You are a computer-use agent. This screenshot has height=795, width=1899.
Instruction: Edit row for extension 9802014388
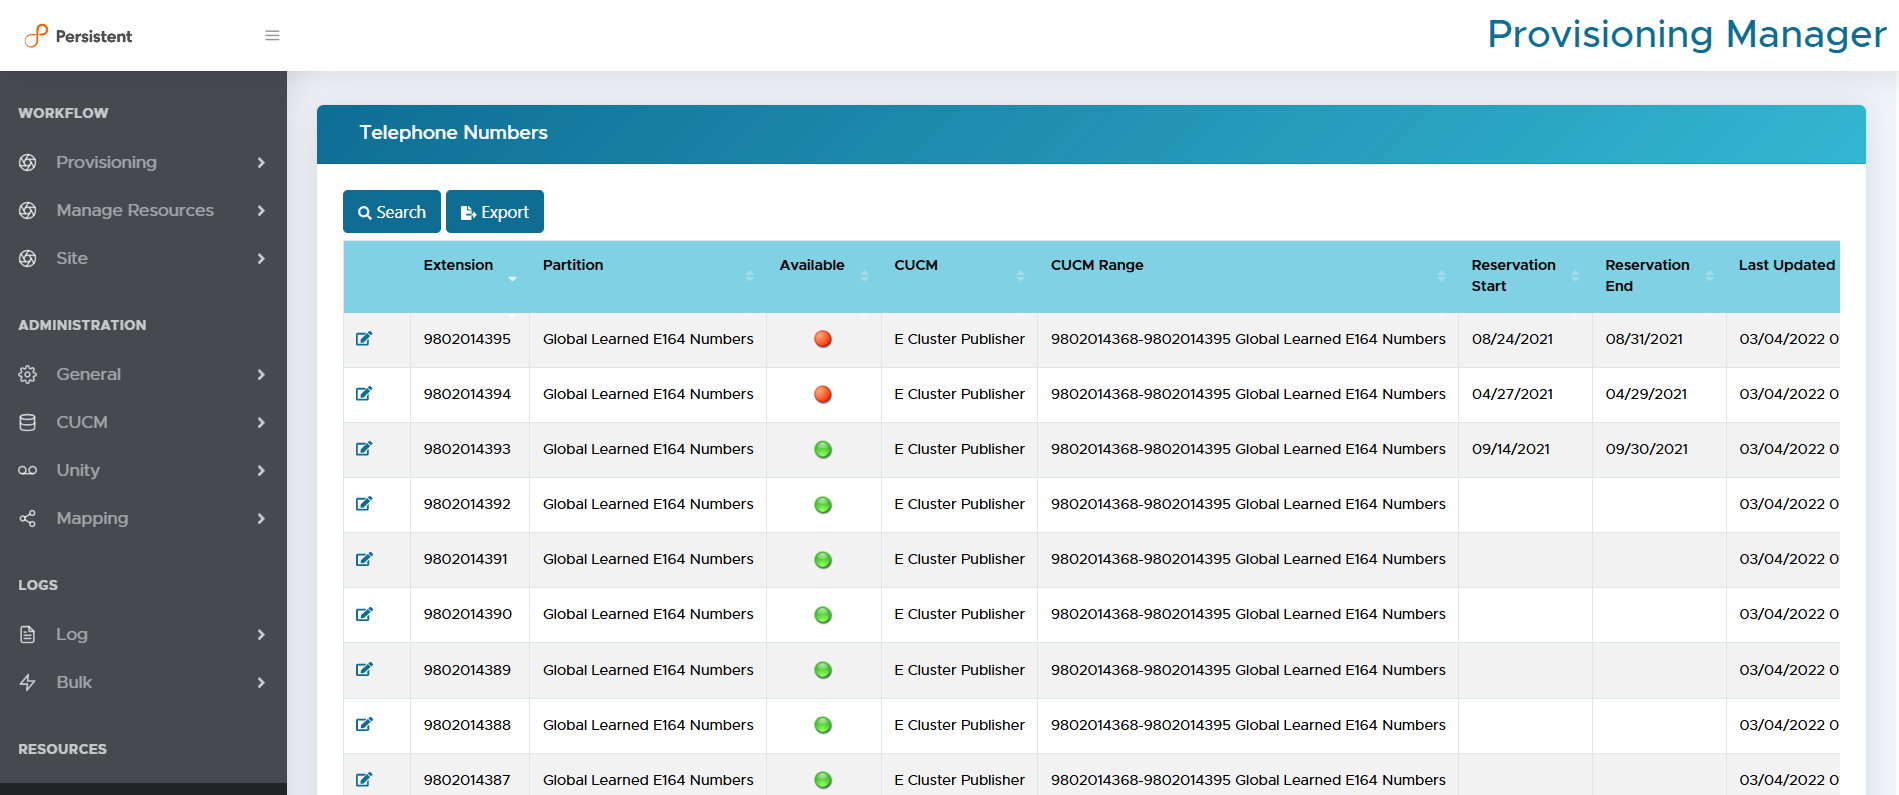(x=364, y=725)
